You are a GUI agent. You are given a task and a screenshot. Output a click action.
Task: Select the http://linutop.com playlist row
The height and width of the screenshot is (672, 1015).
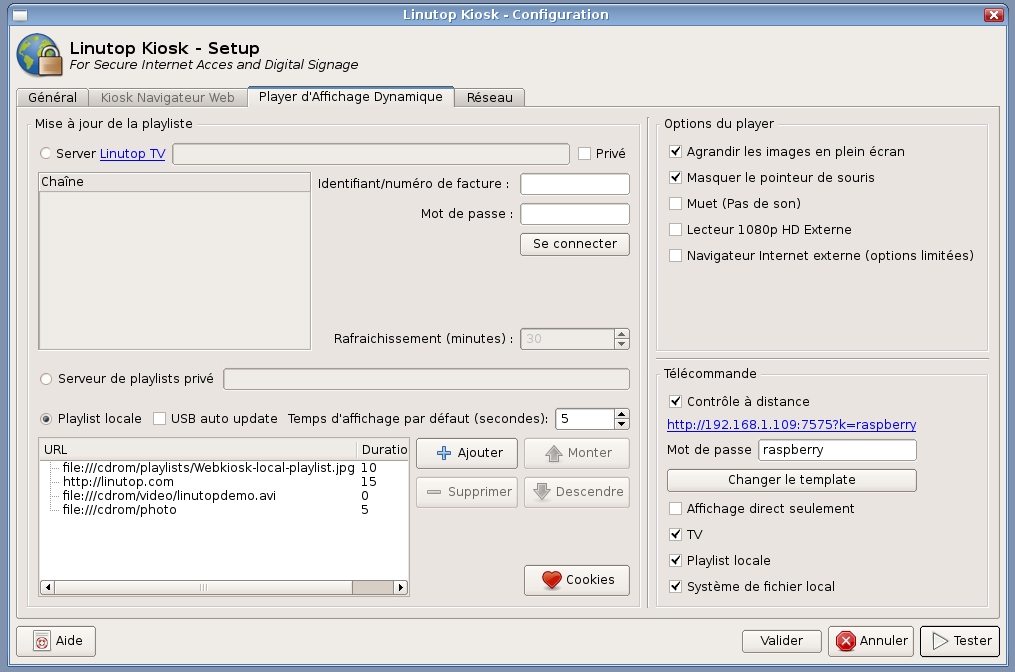[223, 482]
